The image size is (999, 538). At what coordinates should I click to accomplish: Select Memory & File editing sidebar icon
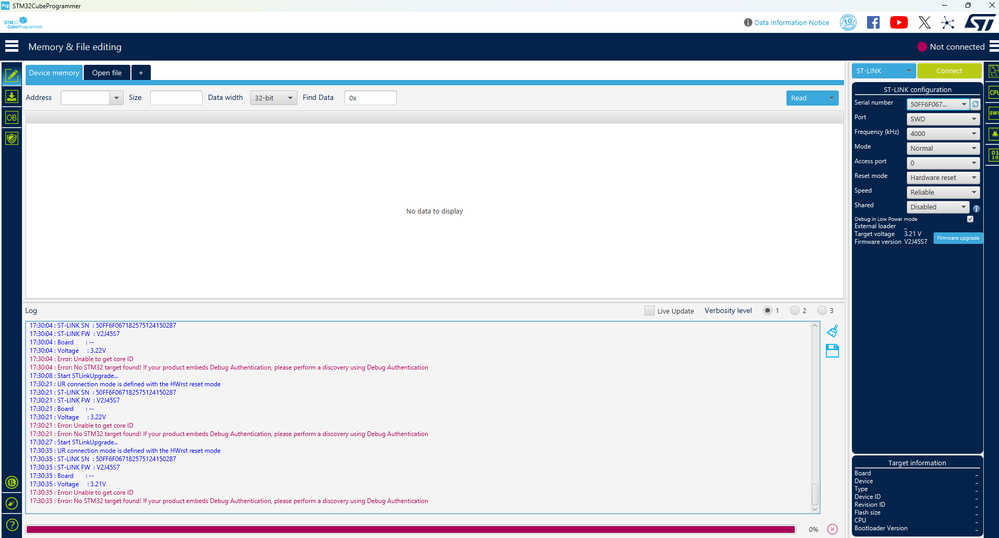point(11,75)
